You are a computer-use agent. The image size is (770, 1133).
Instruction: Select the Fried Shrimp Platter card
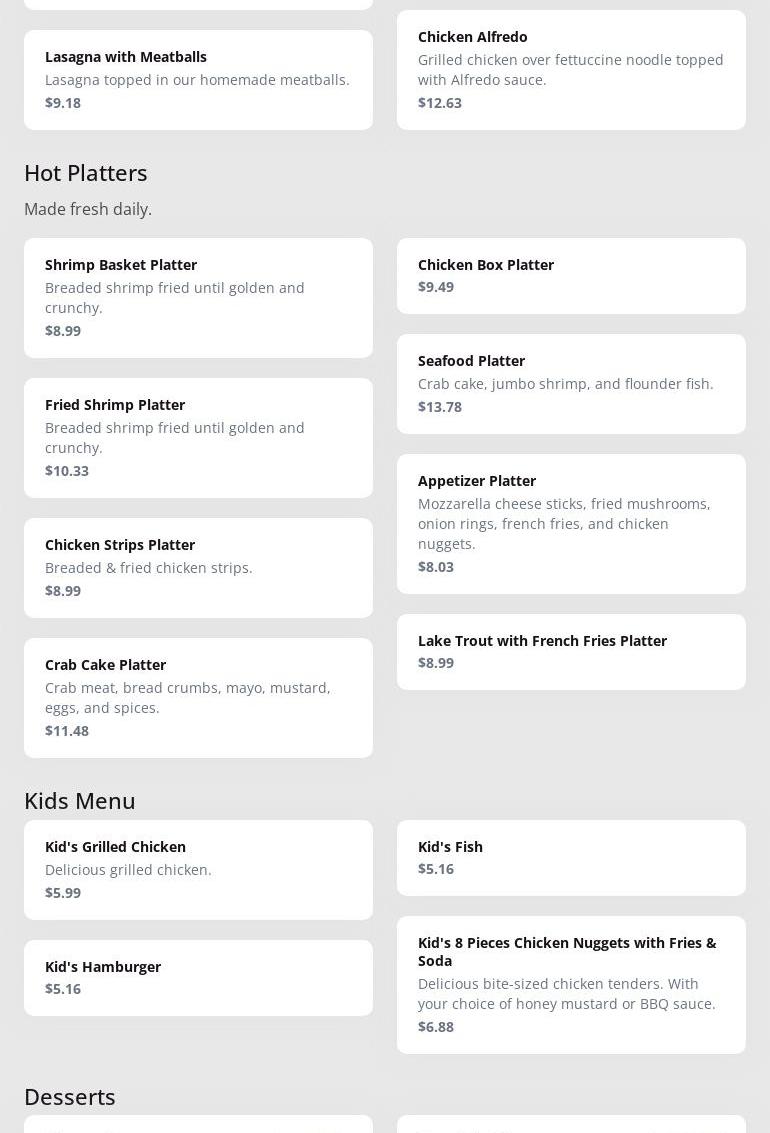click(x=198, y=437)
